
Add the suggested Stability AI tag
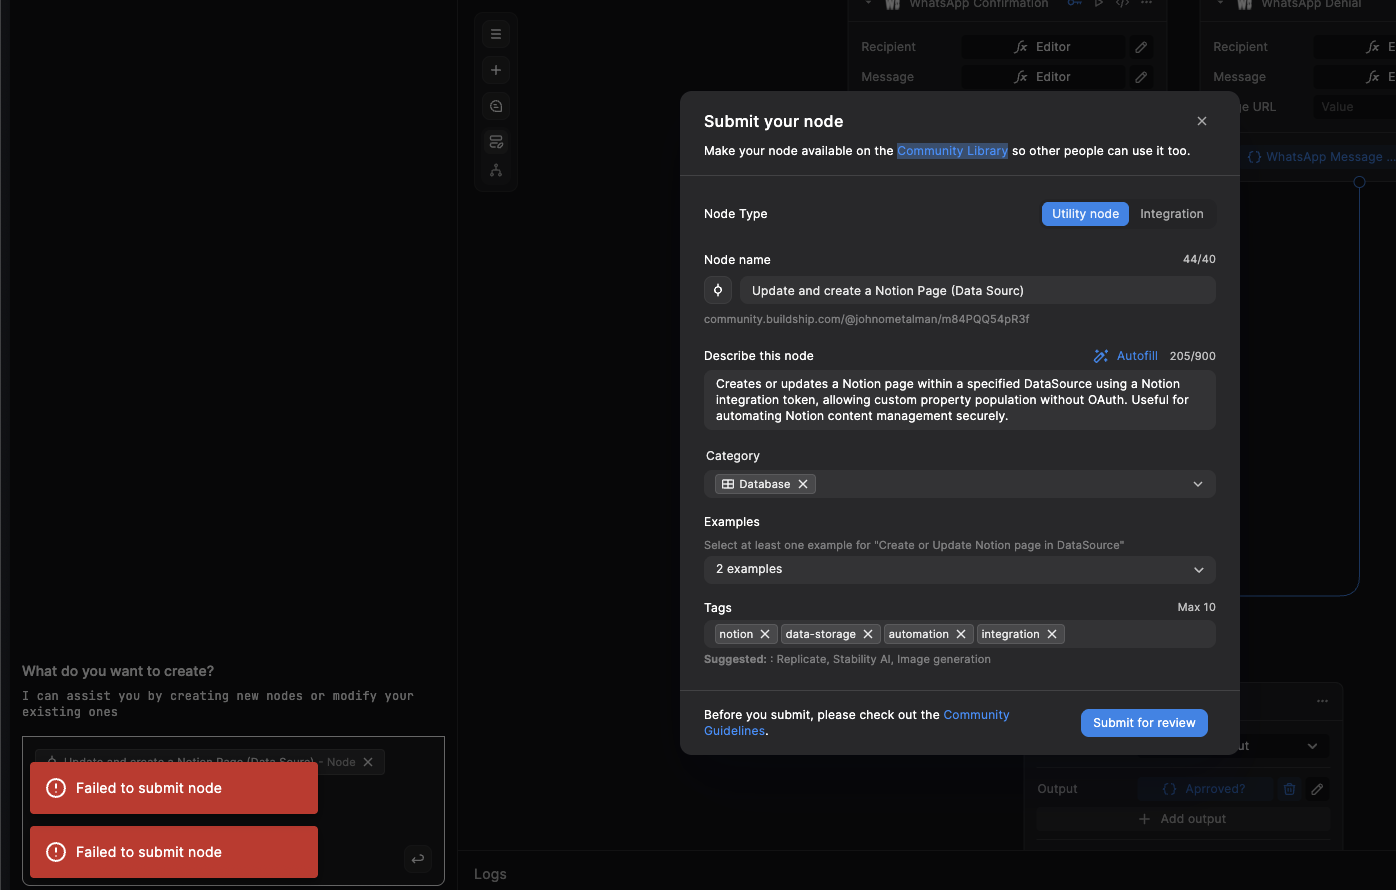pos(861,659)
